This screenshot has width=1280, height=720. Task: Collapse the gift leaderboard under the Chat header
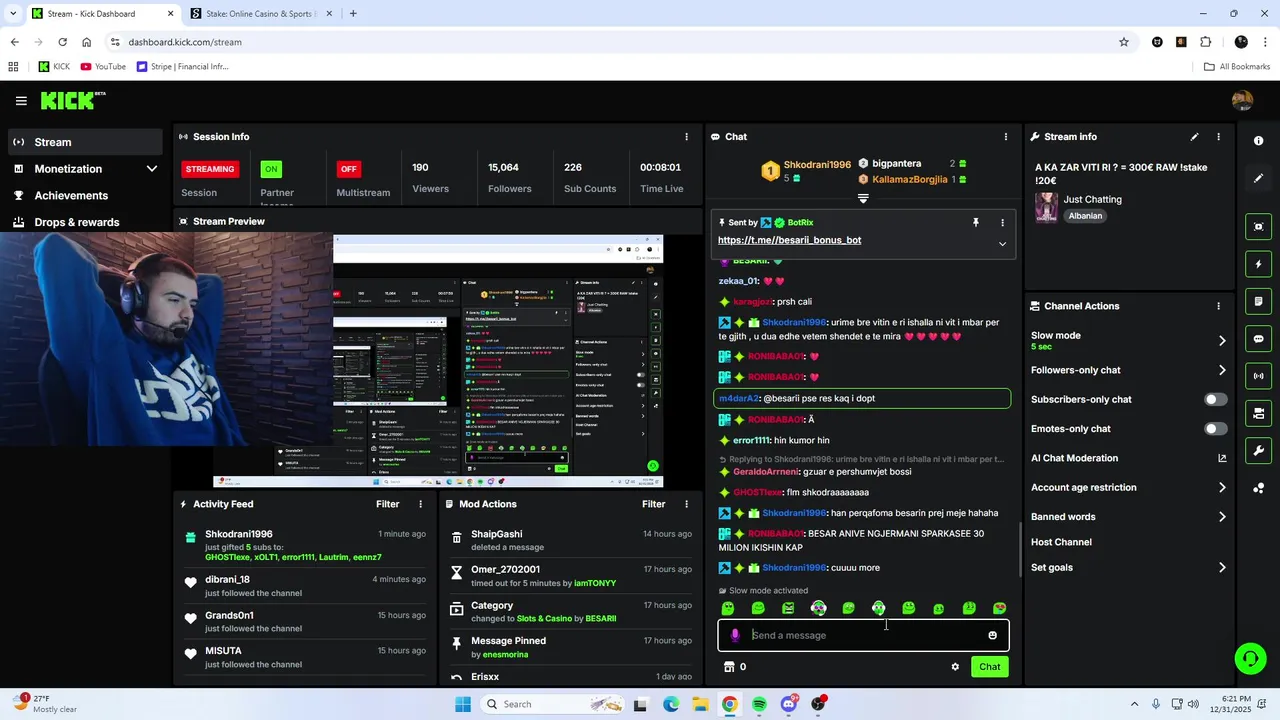(x=863, y=198)
